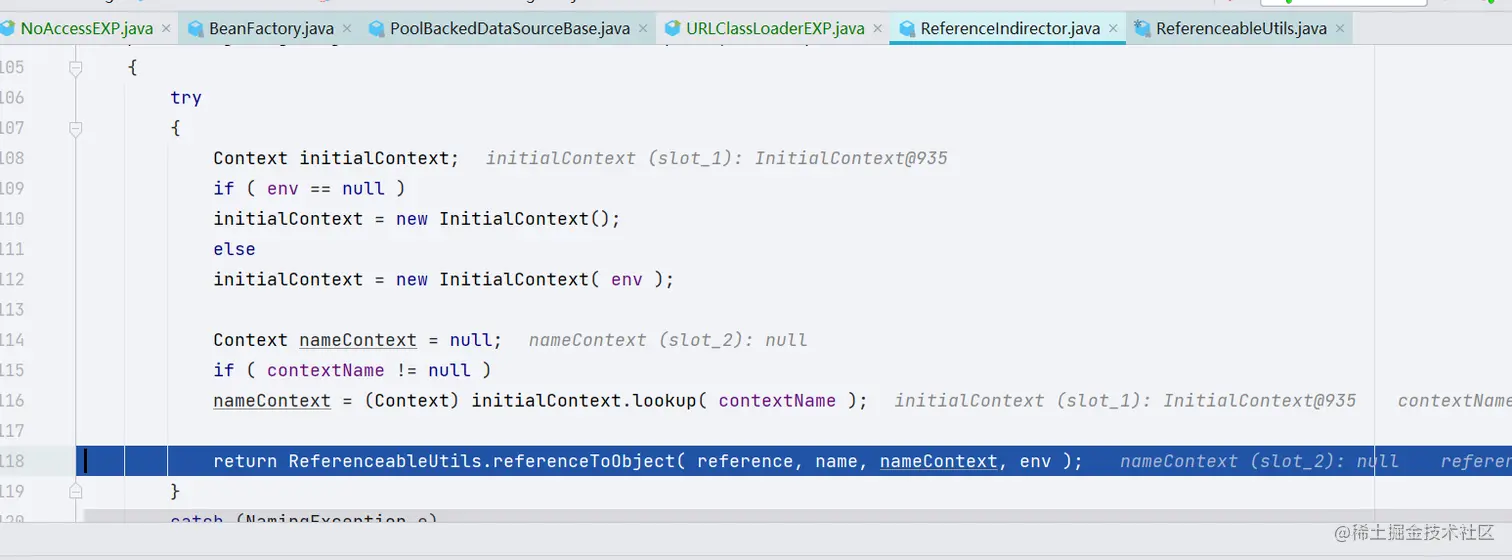Click the InitialContext@935 inline hint on line 116

(x=1260, y=400)
